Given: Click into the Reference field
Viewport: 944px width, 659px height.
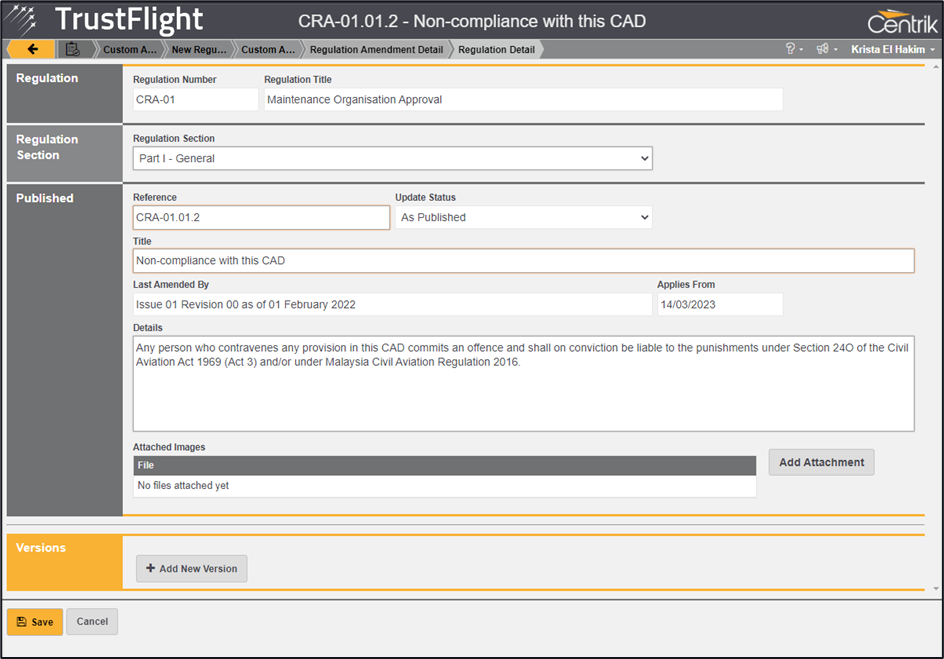Looking at the screenshot, I should point(261,217).
